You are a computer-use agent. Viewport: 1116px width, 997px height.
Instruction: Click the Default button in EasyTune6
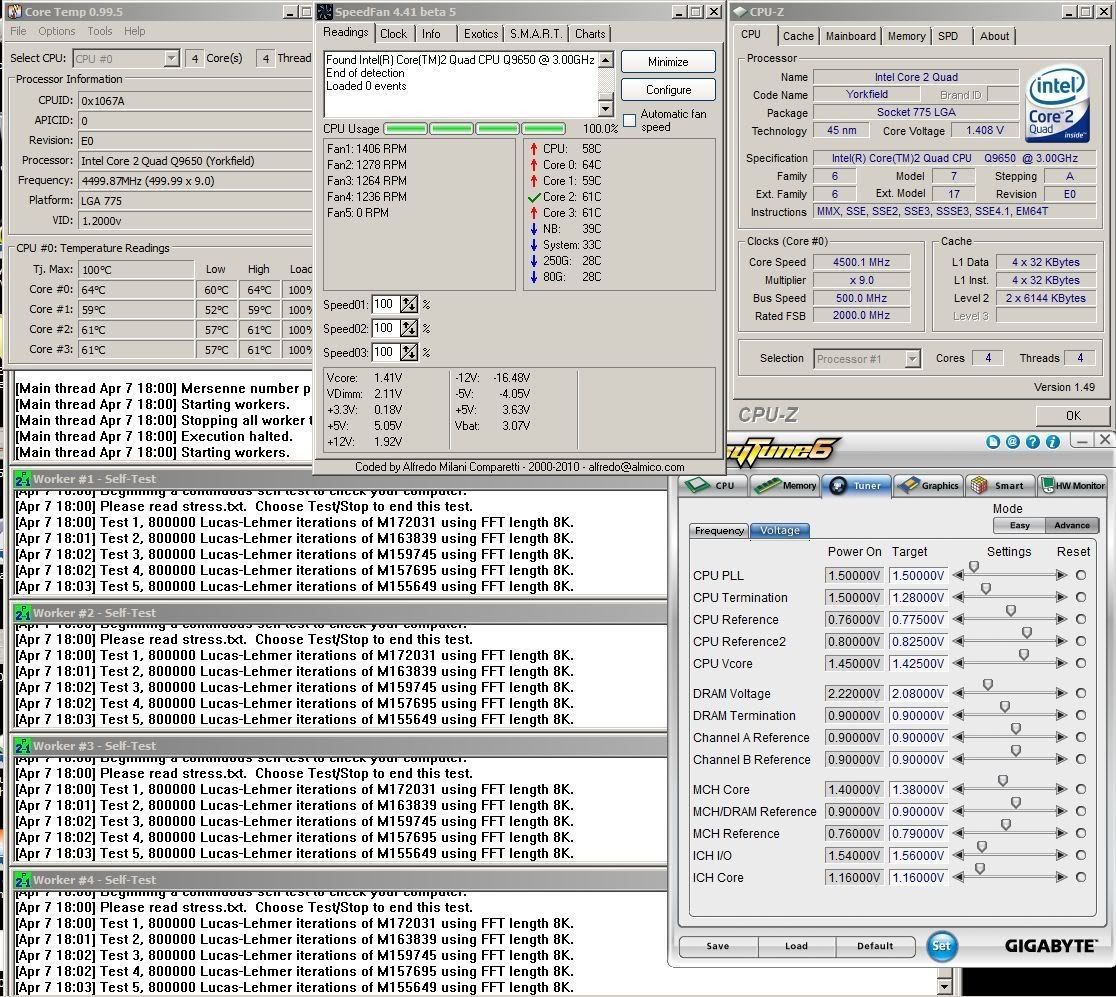click(875, 946)
